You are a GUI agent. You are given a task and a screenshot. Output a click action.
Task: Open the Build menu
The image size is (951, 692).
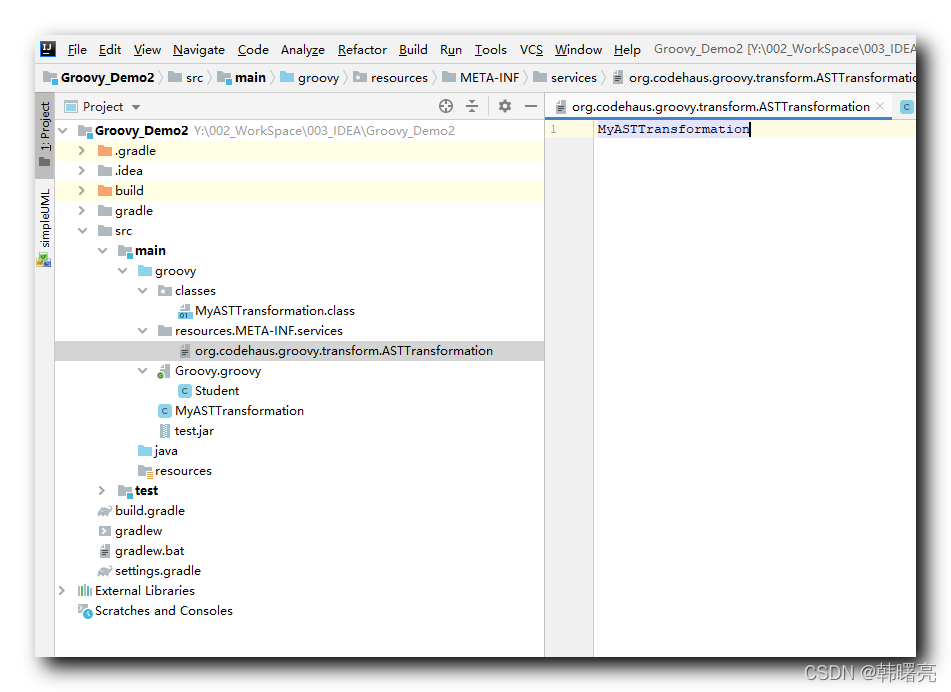point(413,50)
